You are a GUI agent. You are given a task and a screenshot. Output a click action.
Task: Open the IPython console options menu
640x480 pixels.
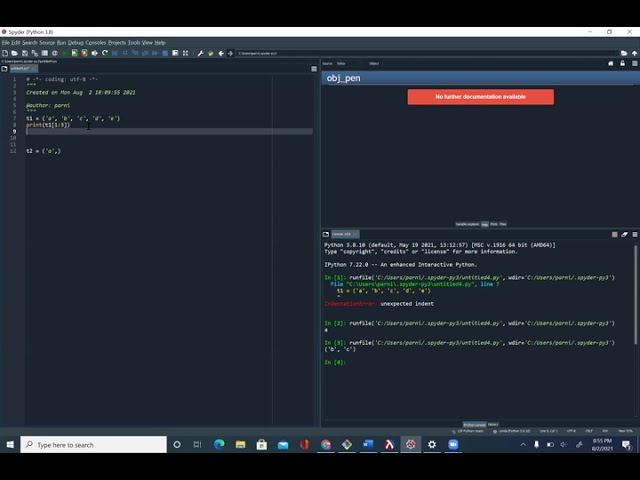pos(635,234)
